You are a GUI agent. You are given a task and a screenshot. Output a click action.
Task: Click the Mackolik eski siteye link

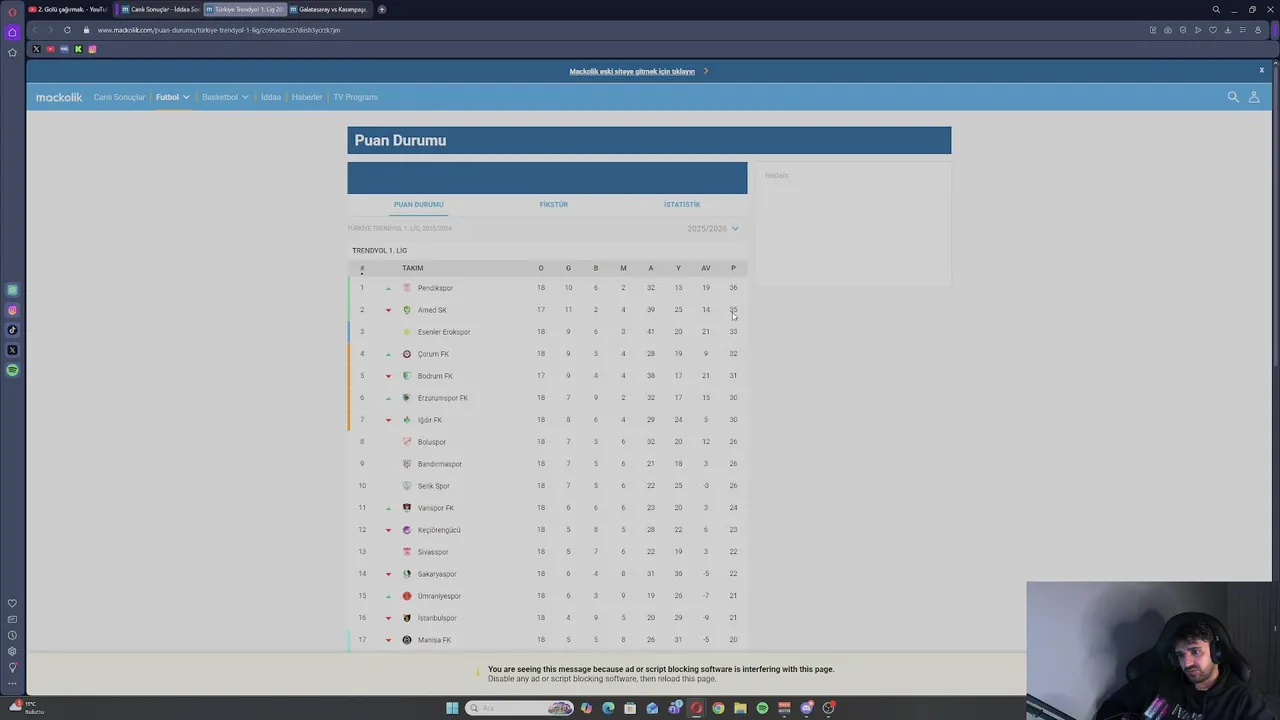coord(632,71)
